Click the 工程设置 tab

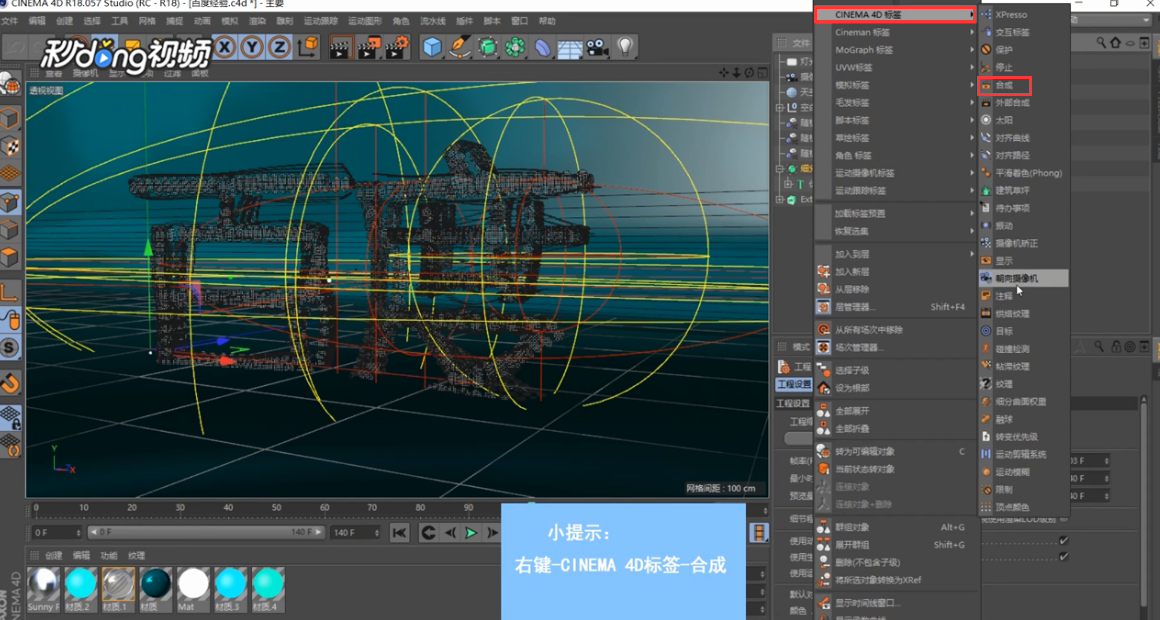coord(794,385)
